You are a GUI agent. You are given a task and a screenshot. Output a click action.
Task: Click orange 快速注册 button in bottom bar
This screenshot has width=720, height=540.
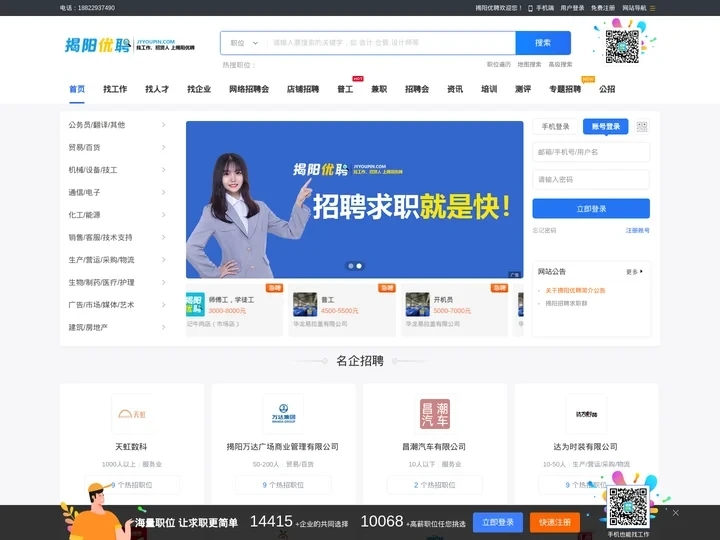tap(555, 523)
